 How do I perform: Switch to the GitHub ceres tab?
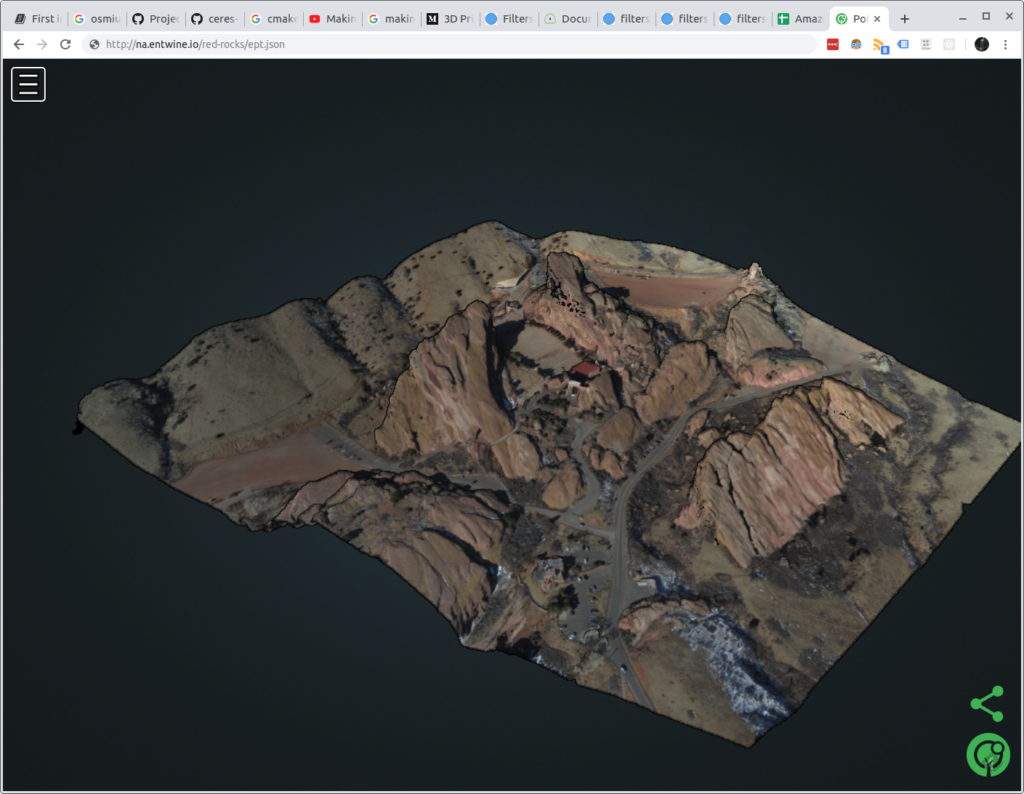[x=214, y=17]
